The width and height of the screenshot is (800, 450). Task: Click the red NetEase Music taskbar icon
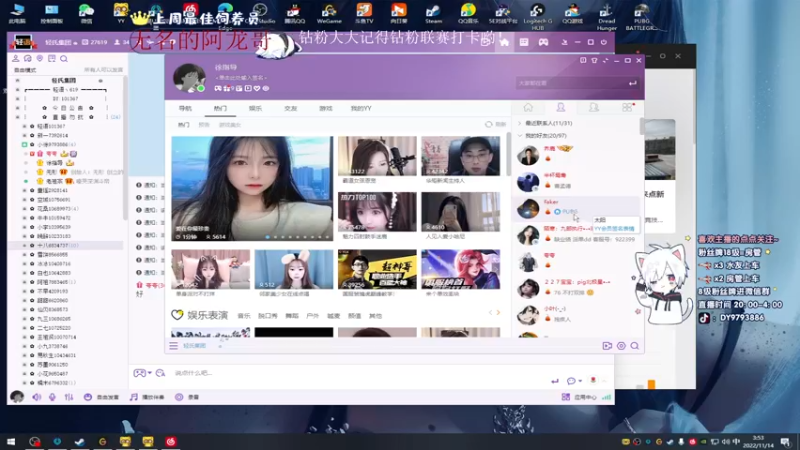pyautogui.click(x=170, y=441)
